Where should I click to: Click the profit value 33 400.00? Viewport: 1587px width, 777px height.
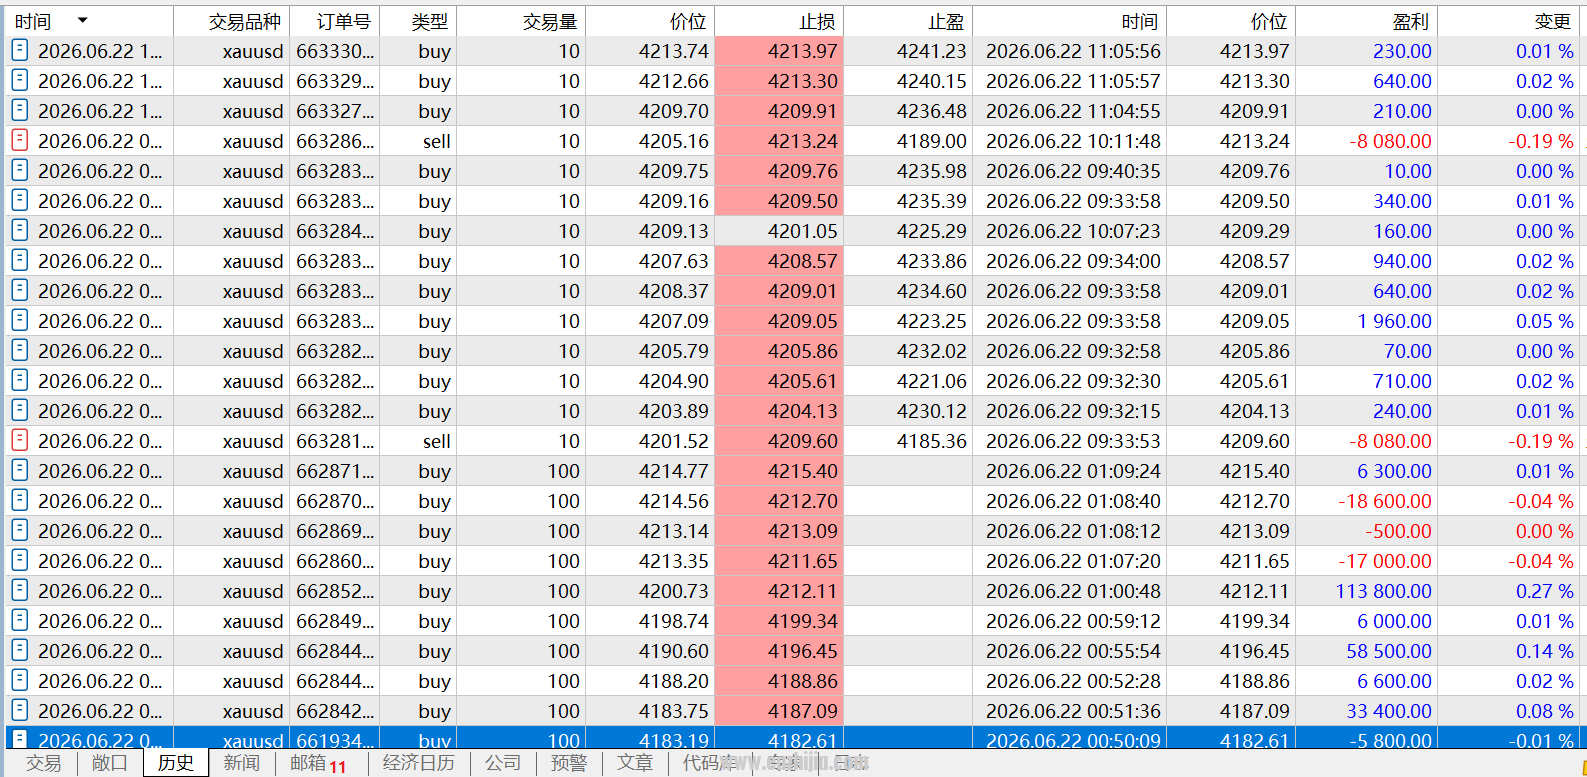1389,711
